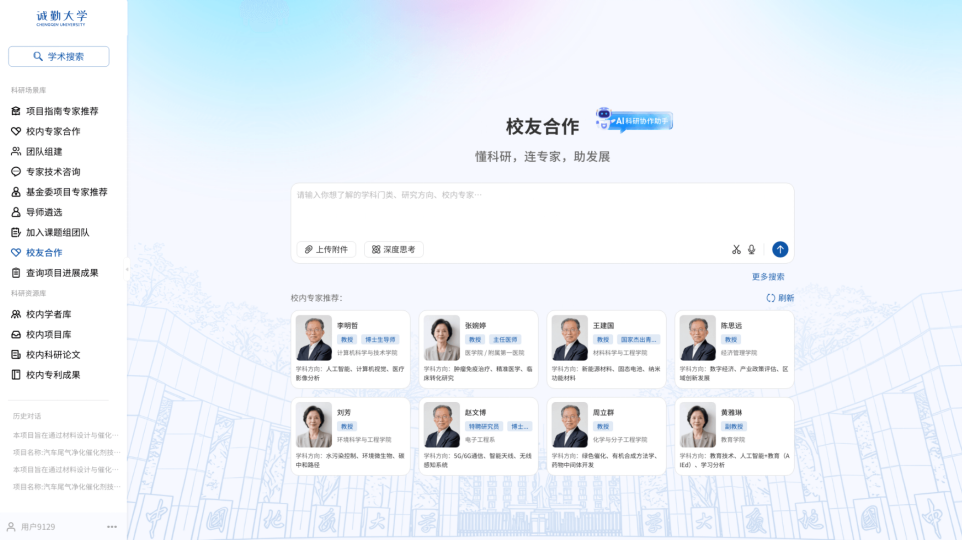Open expert card for 张婉婷
The width and height of the screenshot is (962, 540).
coord(479,349)
